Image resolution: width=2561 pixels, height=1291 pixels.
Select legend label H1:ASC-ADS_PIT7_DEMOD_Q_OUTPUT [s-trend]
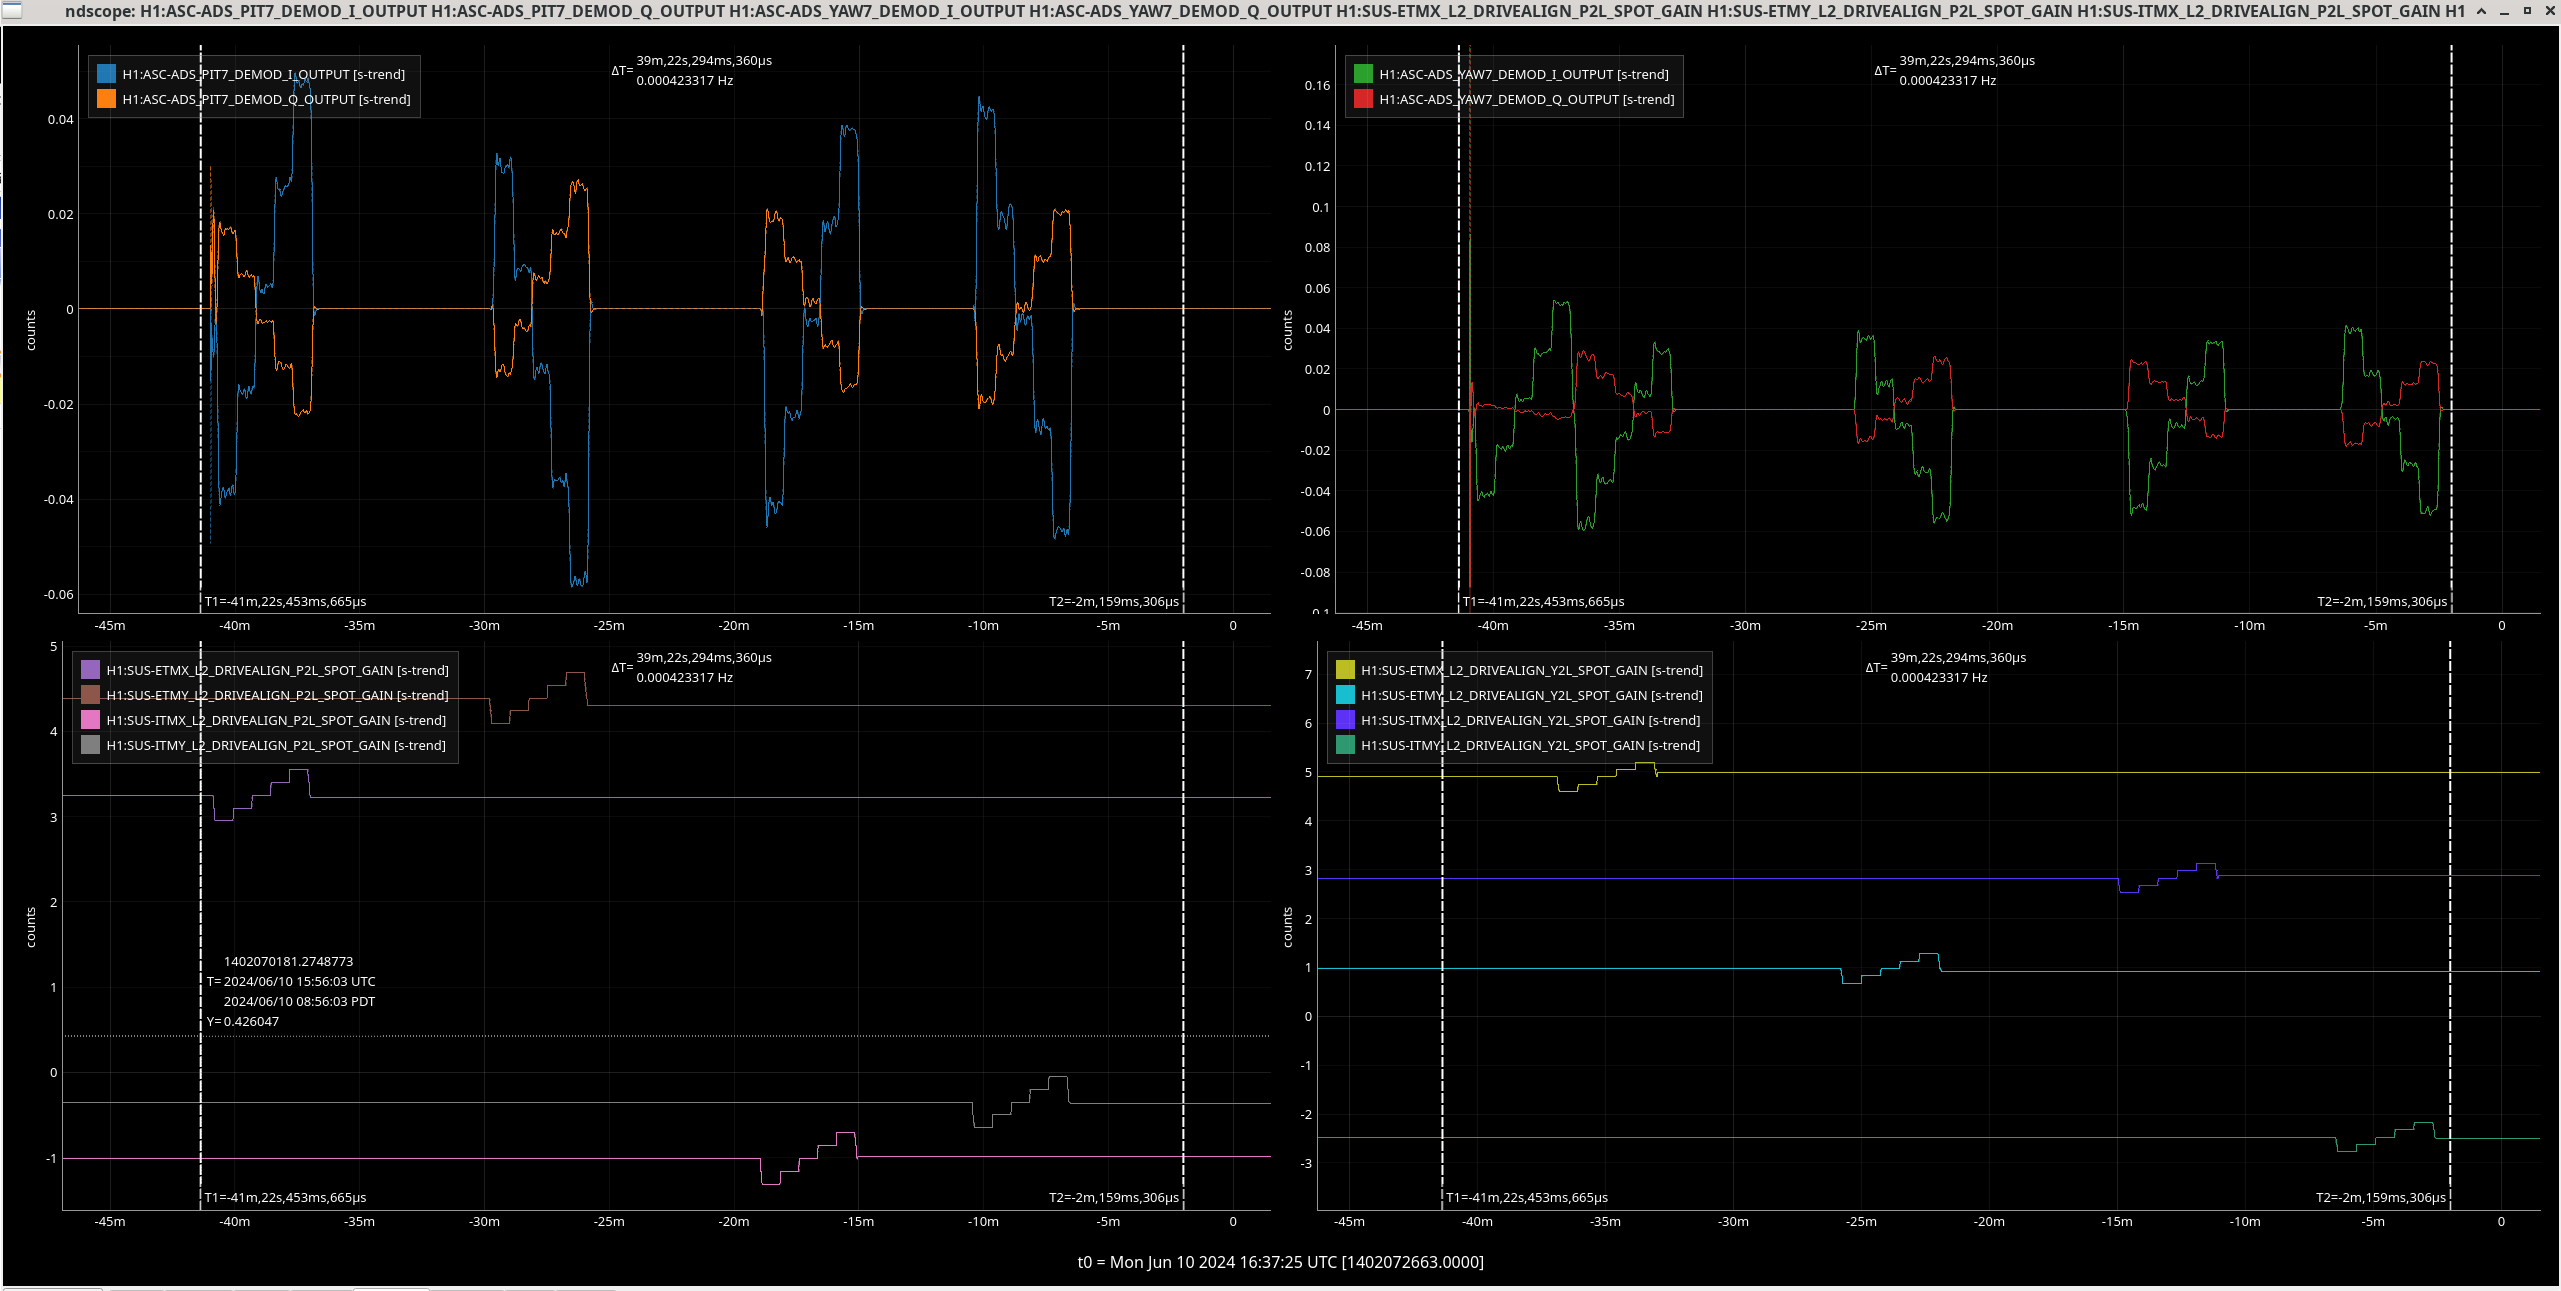267,99
